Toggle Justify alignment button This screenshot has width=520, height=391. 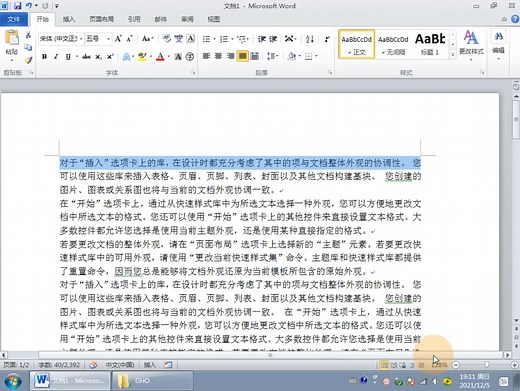[243, 56]
